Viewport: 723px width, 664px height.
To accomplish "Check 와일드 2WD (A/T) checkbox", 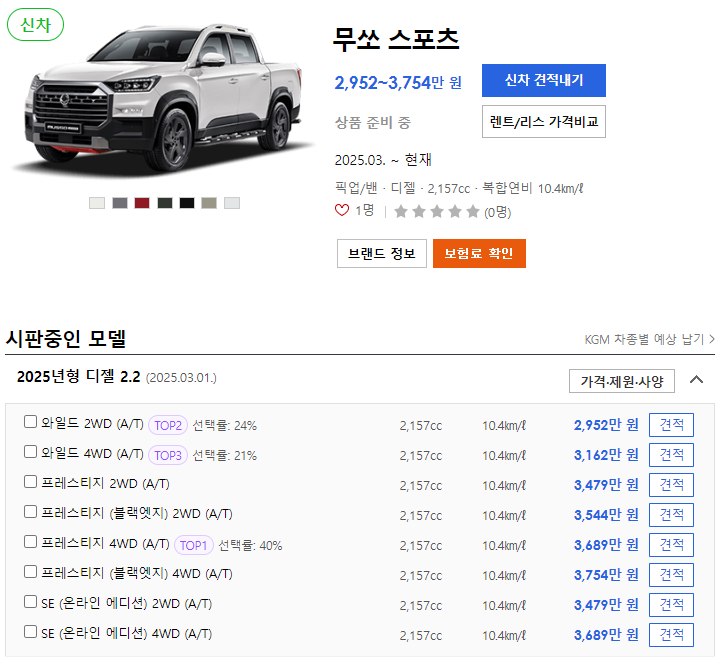I will [x=30, y=422].
